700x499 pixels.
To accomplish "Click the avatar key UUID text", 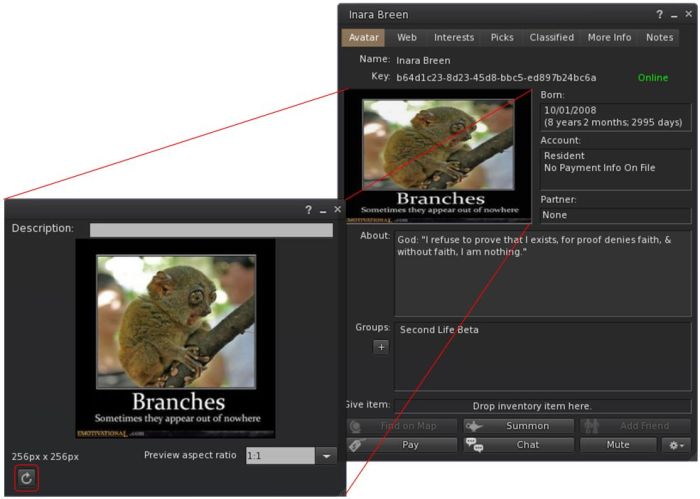I will 496,78.
